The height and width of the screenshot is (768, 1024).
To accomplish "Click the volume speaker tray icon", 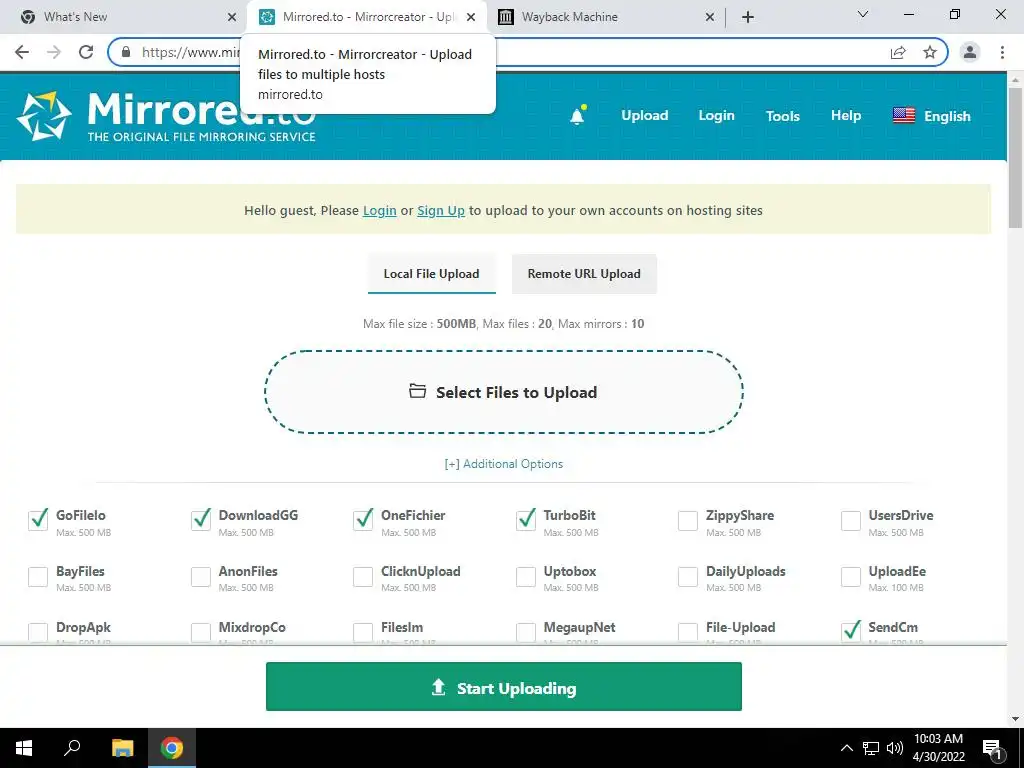I will click(895, 748).
